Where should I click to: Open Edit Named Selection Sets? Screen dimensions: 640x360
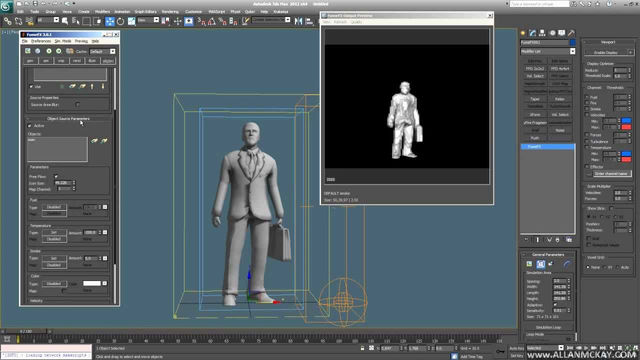246,21
